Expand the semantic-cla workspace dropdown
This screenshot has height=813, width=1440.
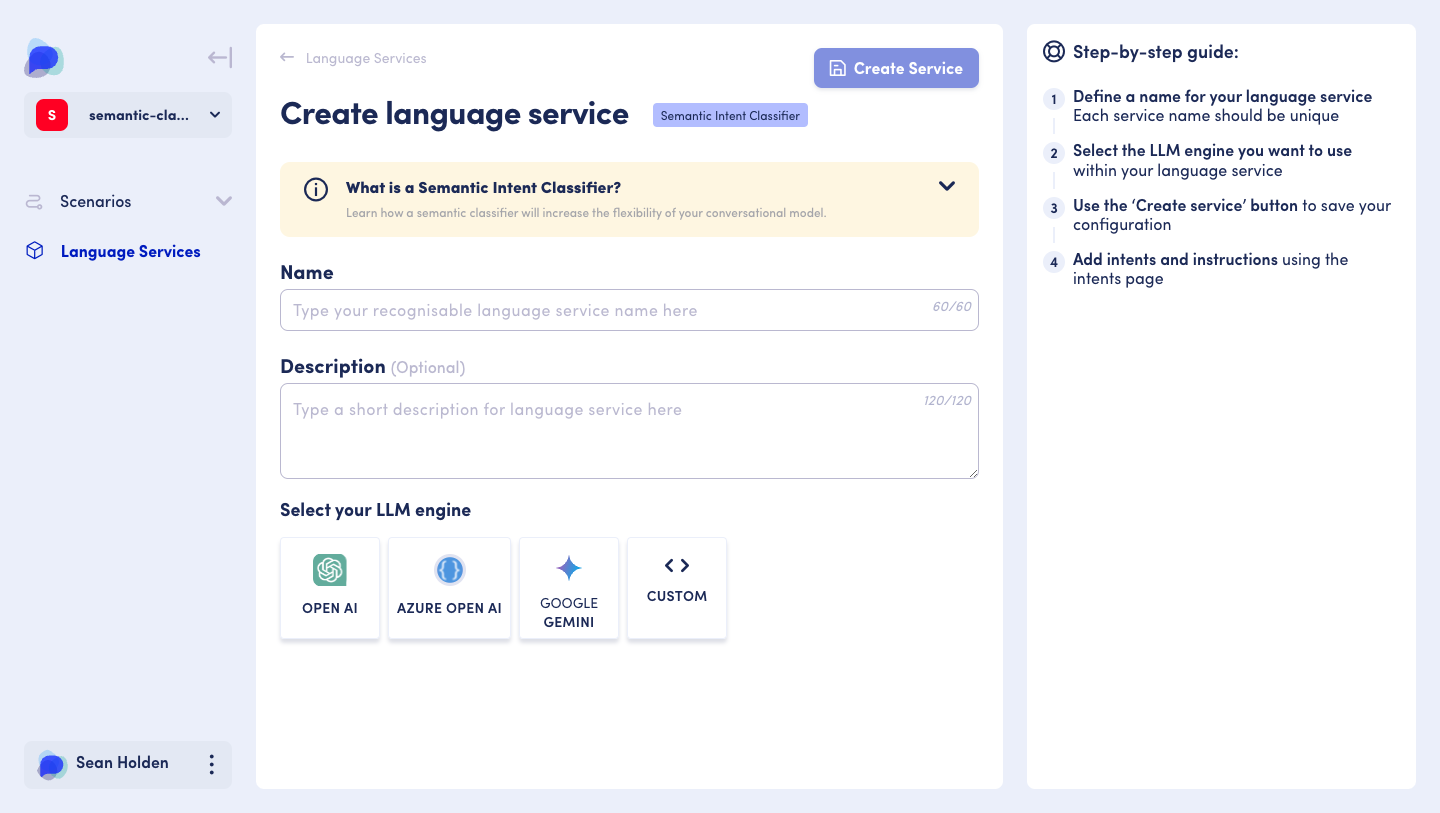[214, 115]
